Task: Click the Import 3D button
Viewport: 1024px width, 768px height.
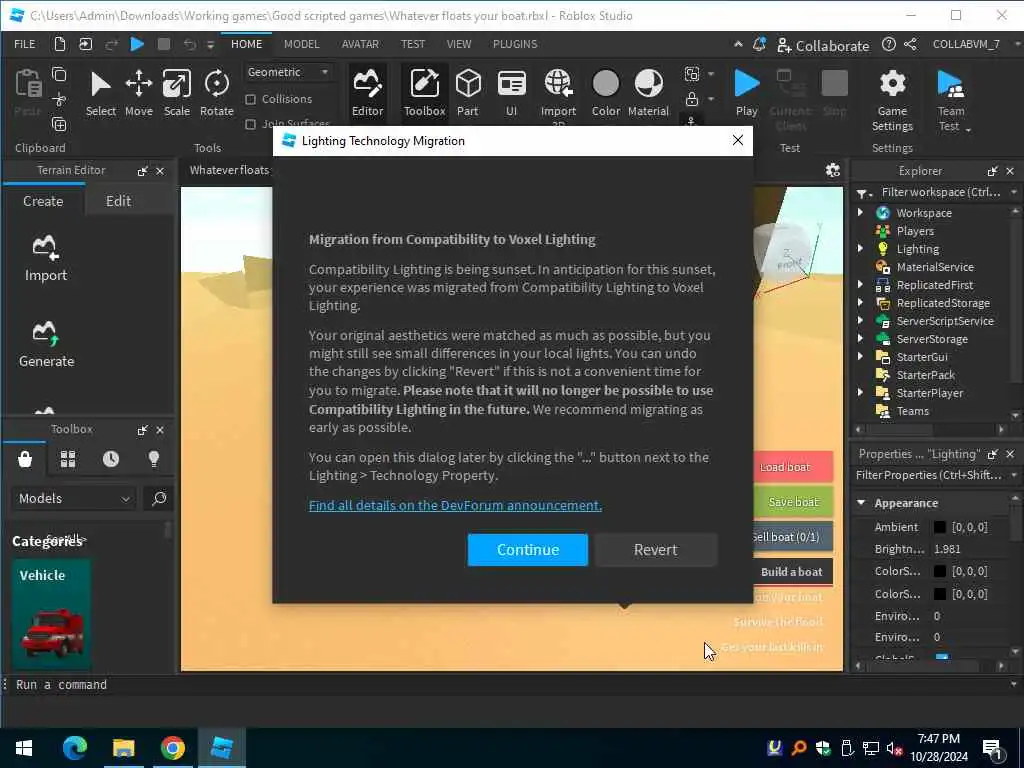Action: pos(558,97)
